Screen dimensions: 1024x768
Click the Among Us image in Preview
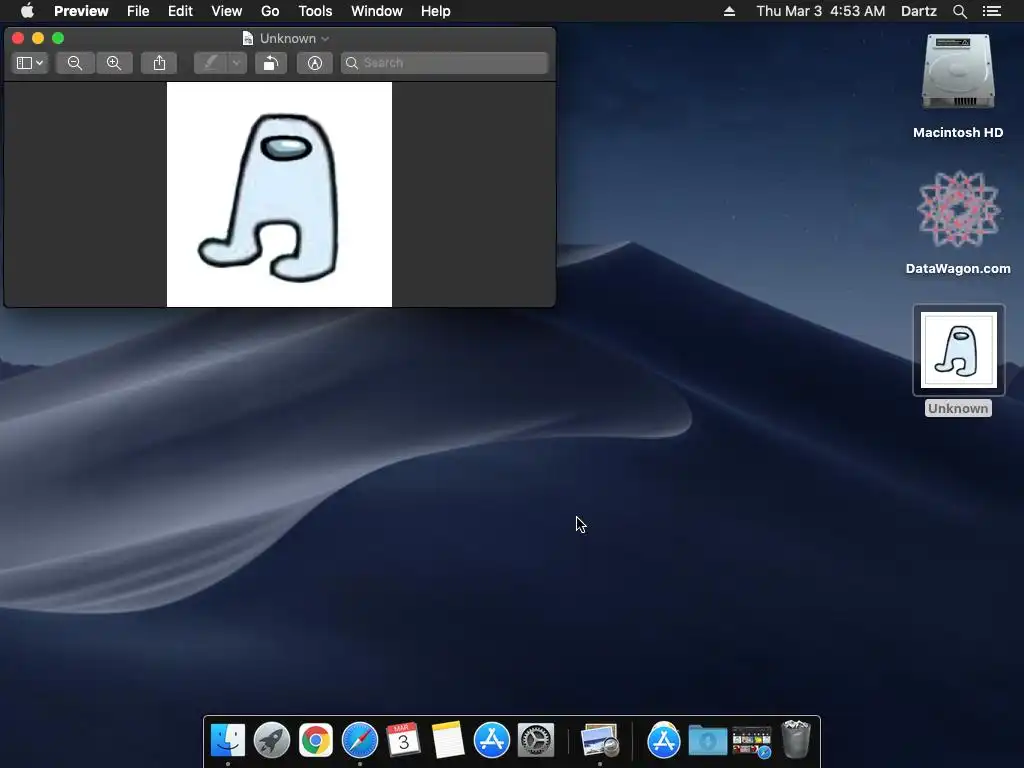click(280, 194)
